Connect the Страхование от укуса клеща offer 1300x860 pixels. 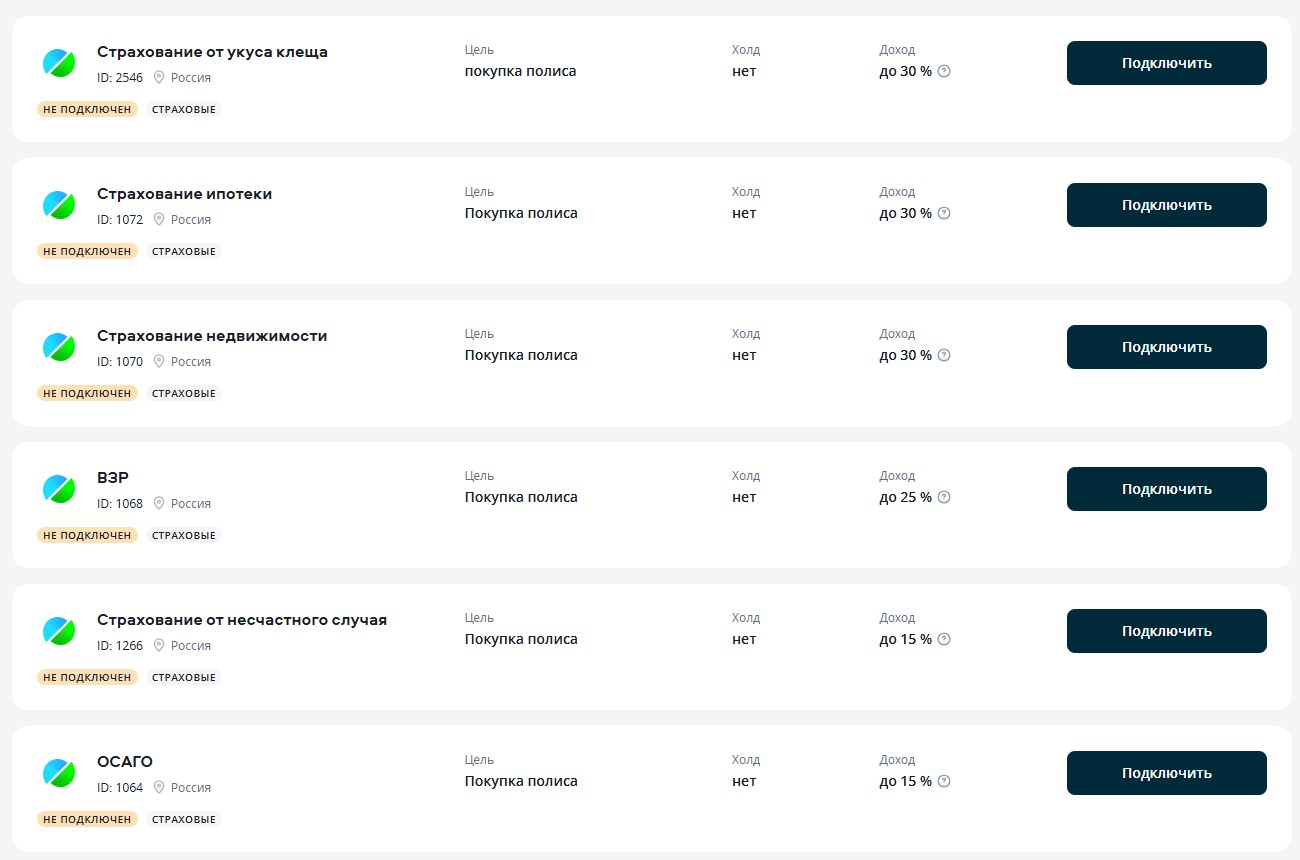[x=1167, y=63]
